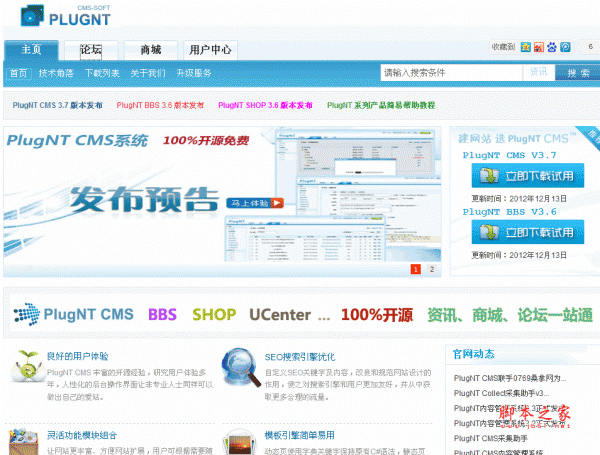Click the 收藏到 label beside share icons
Viewport: 600px width, 455px height.
click(504, 47)
